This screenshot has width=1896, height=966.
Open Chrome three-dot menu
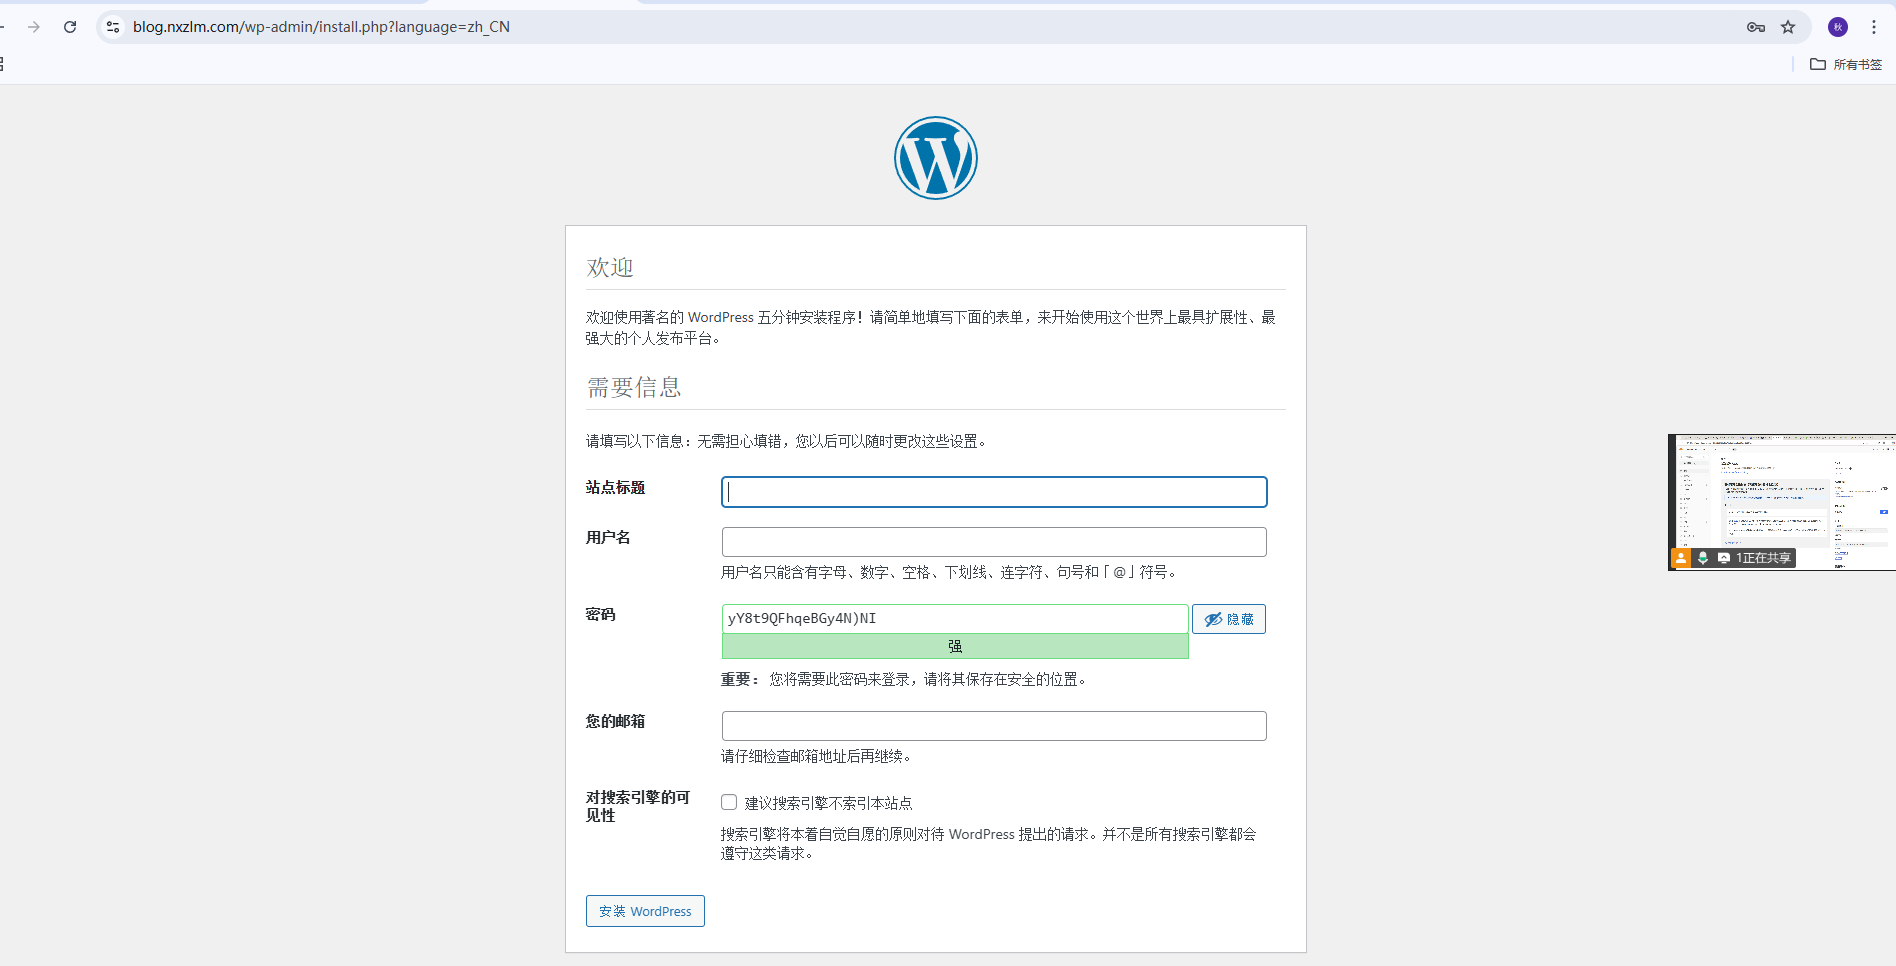(1874, 27)
